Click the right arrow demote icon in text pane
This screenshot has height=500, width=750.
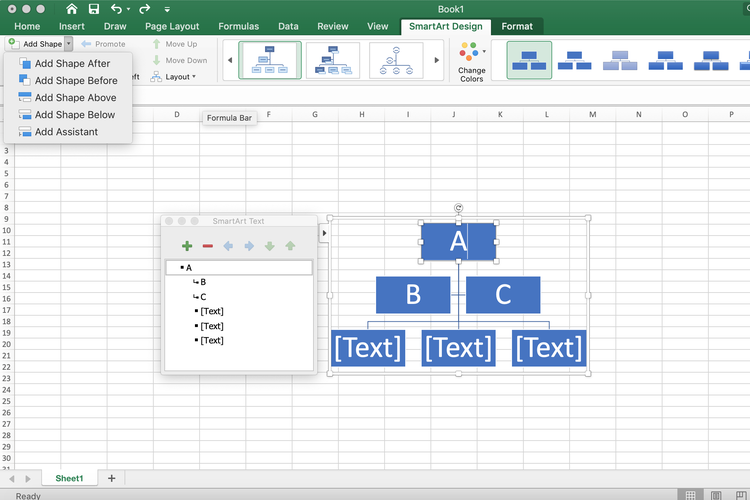pos(249,246)
